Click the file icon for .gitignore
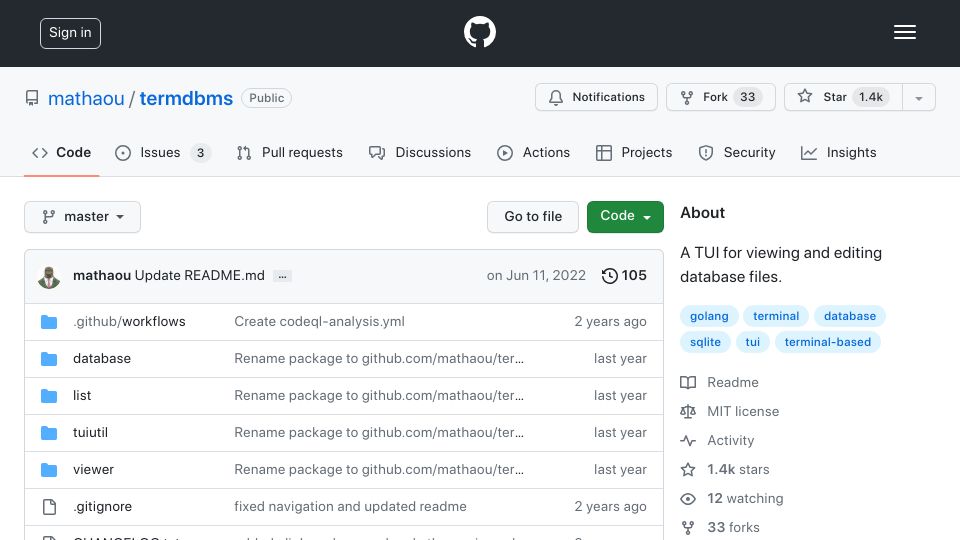The image size is (960, 540). tap(49, 507)
